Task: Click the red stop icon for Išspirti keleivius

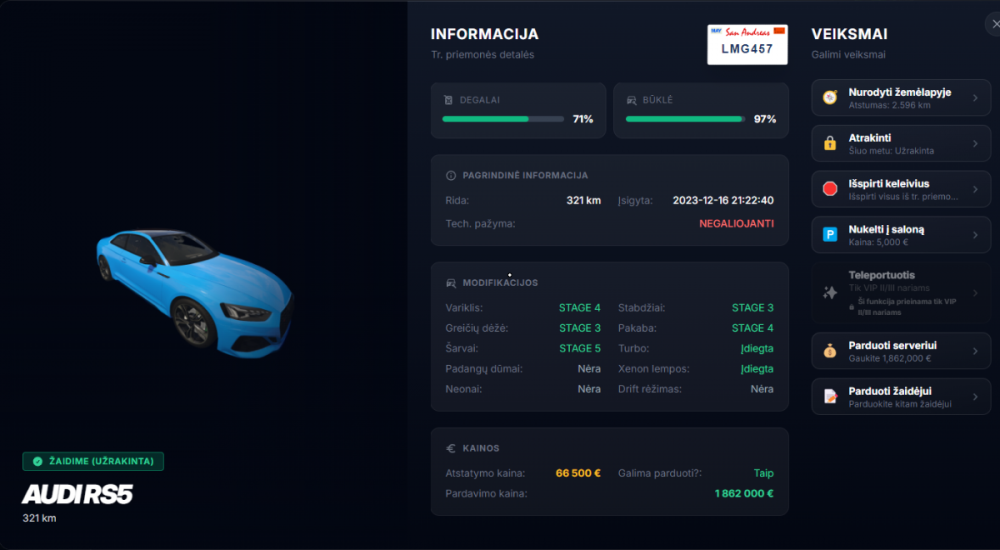Action: click(830, 189)
